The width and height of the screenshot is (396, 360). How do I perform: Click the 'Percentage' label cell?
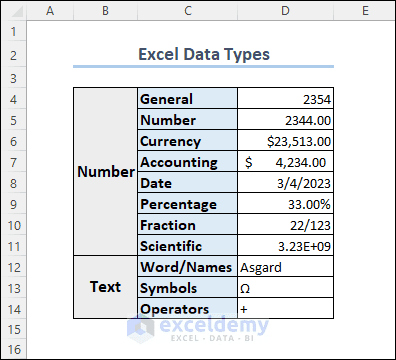click(188, 204)
